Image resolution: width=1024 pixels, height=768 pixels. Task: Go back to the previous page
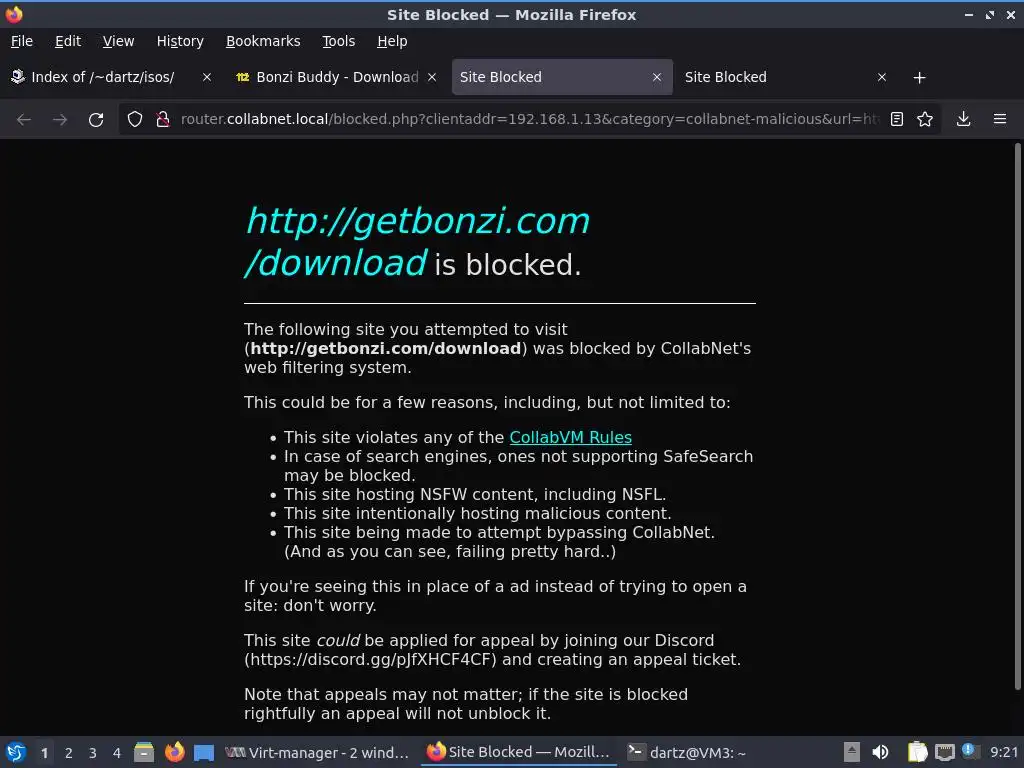coord(24,120)
